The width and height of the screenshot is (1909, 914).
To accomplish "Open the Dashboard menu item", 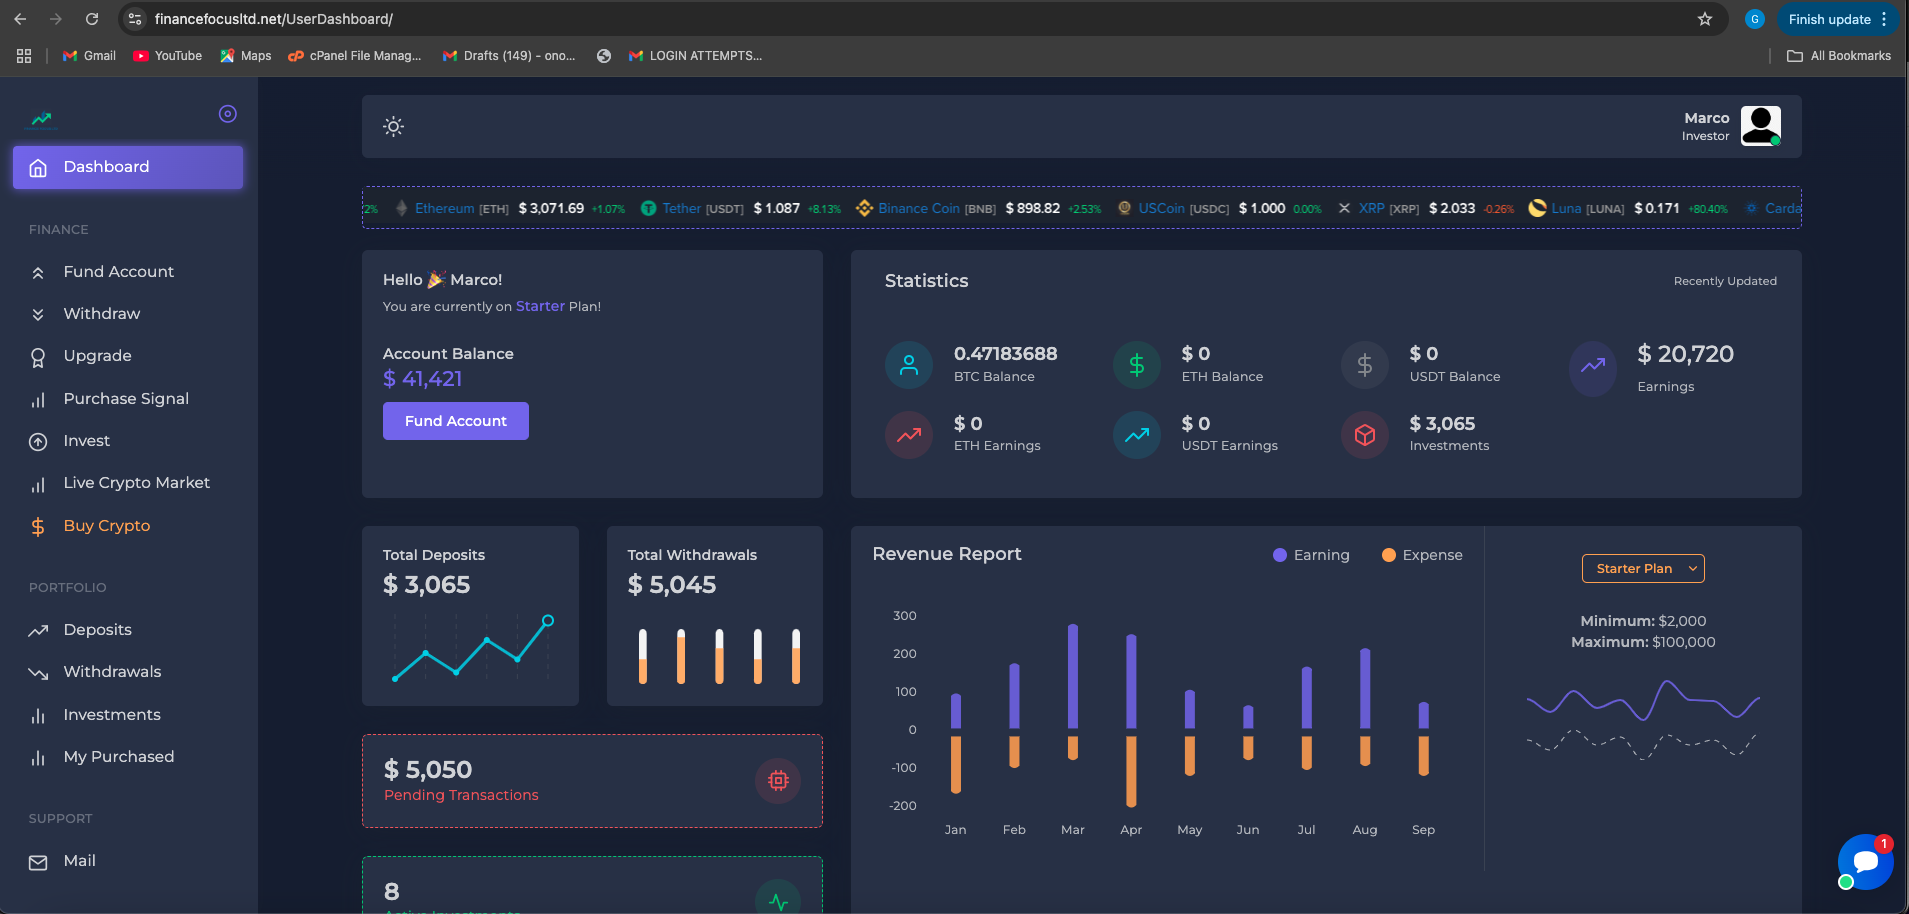I will click(128, 167).
